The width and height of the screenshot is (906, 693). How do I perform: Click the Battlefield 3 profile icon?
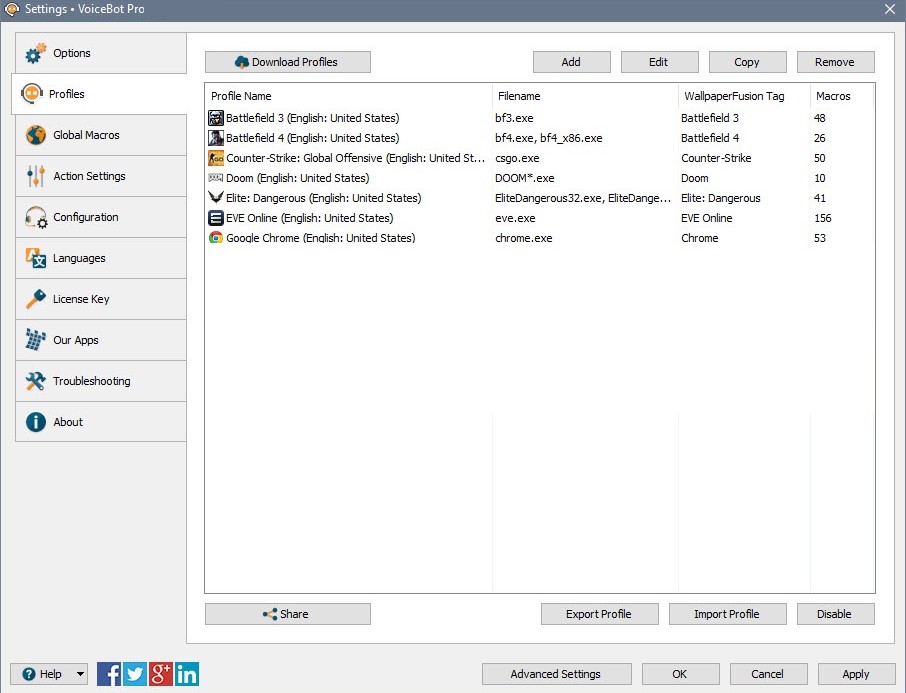tap(216, 118)
